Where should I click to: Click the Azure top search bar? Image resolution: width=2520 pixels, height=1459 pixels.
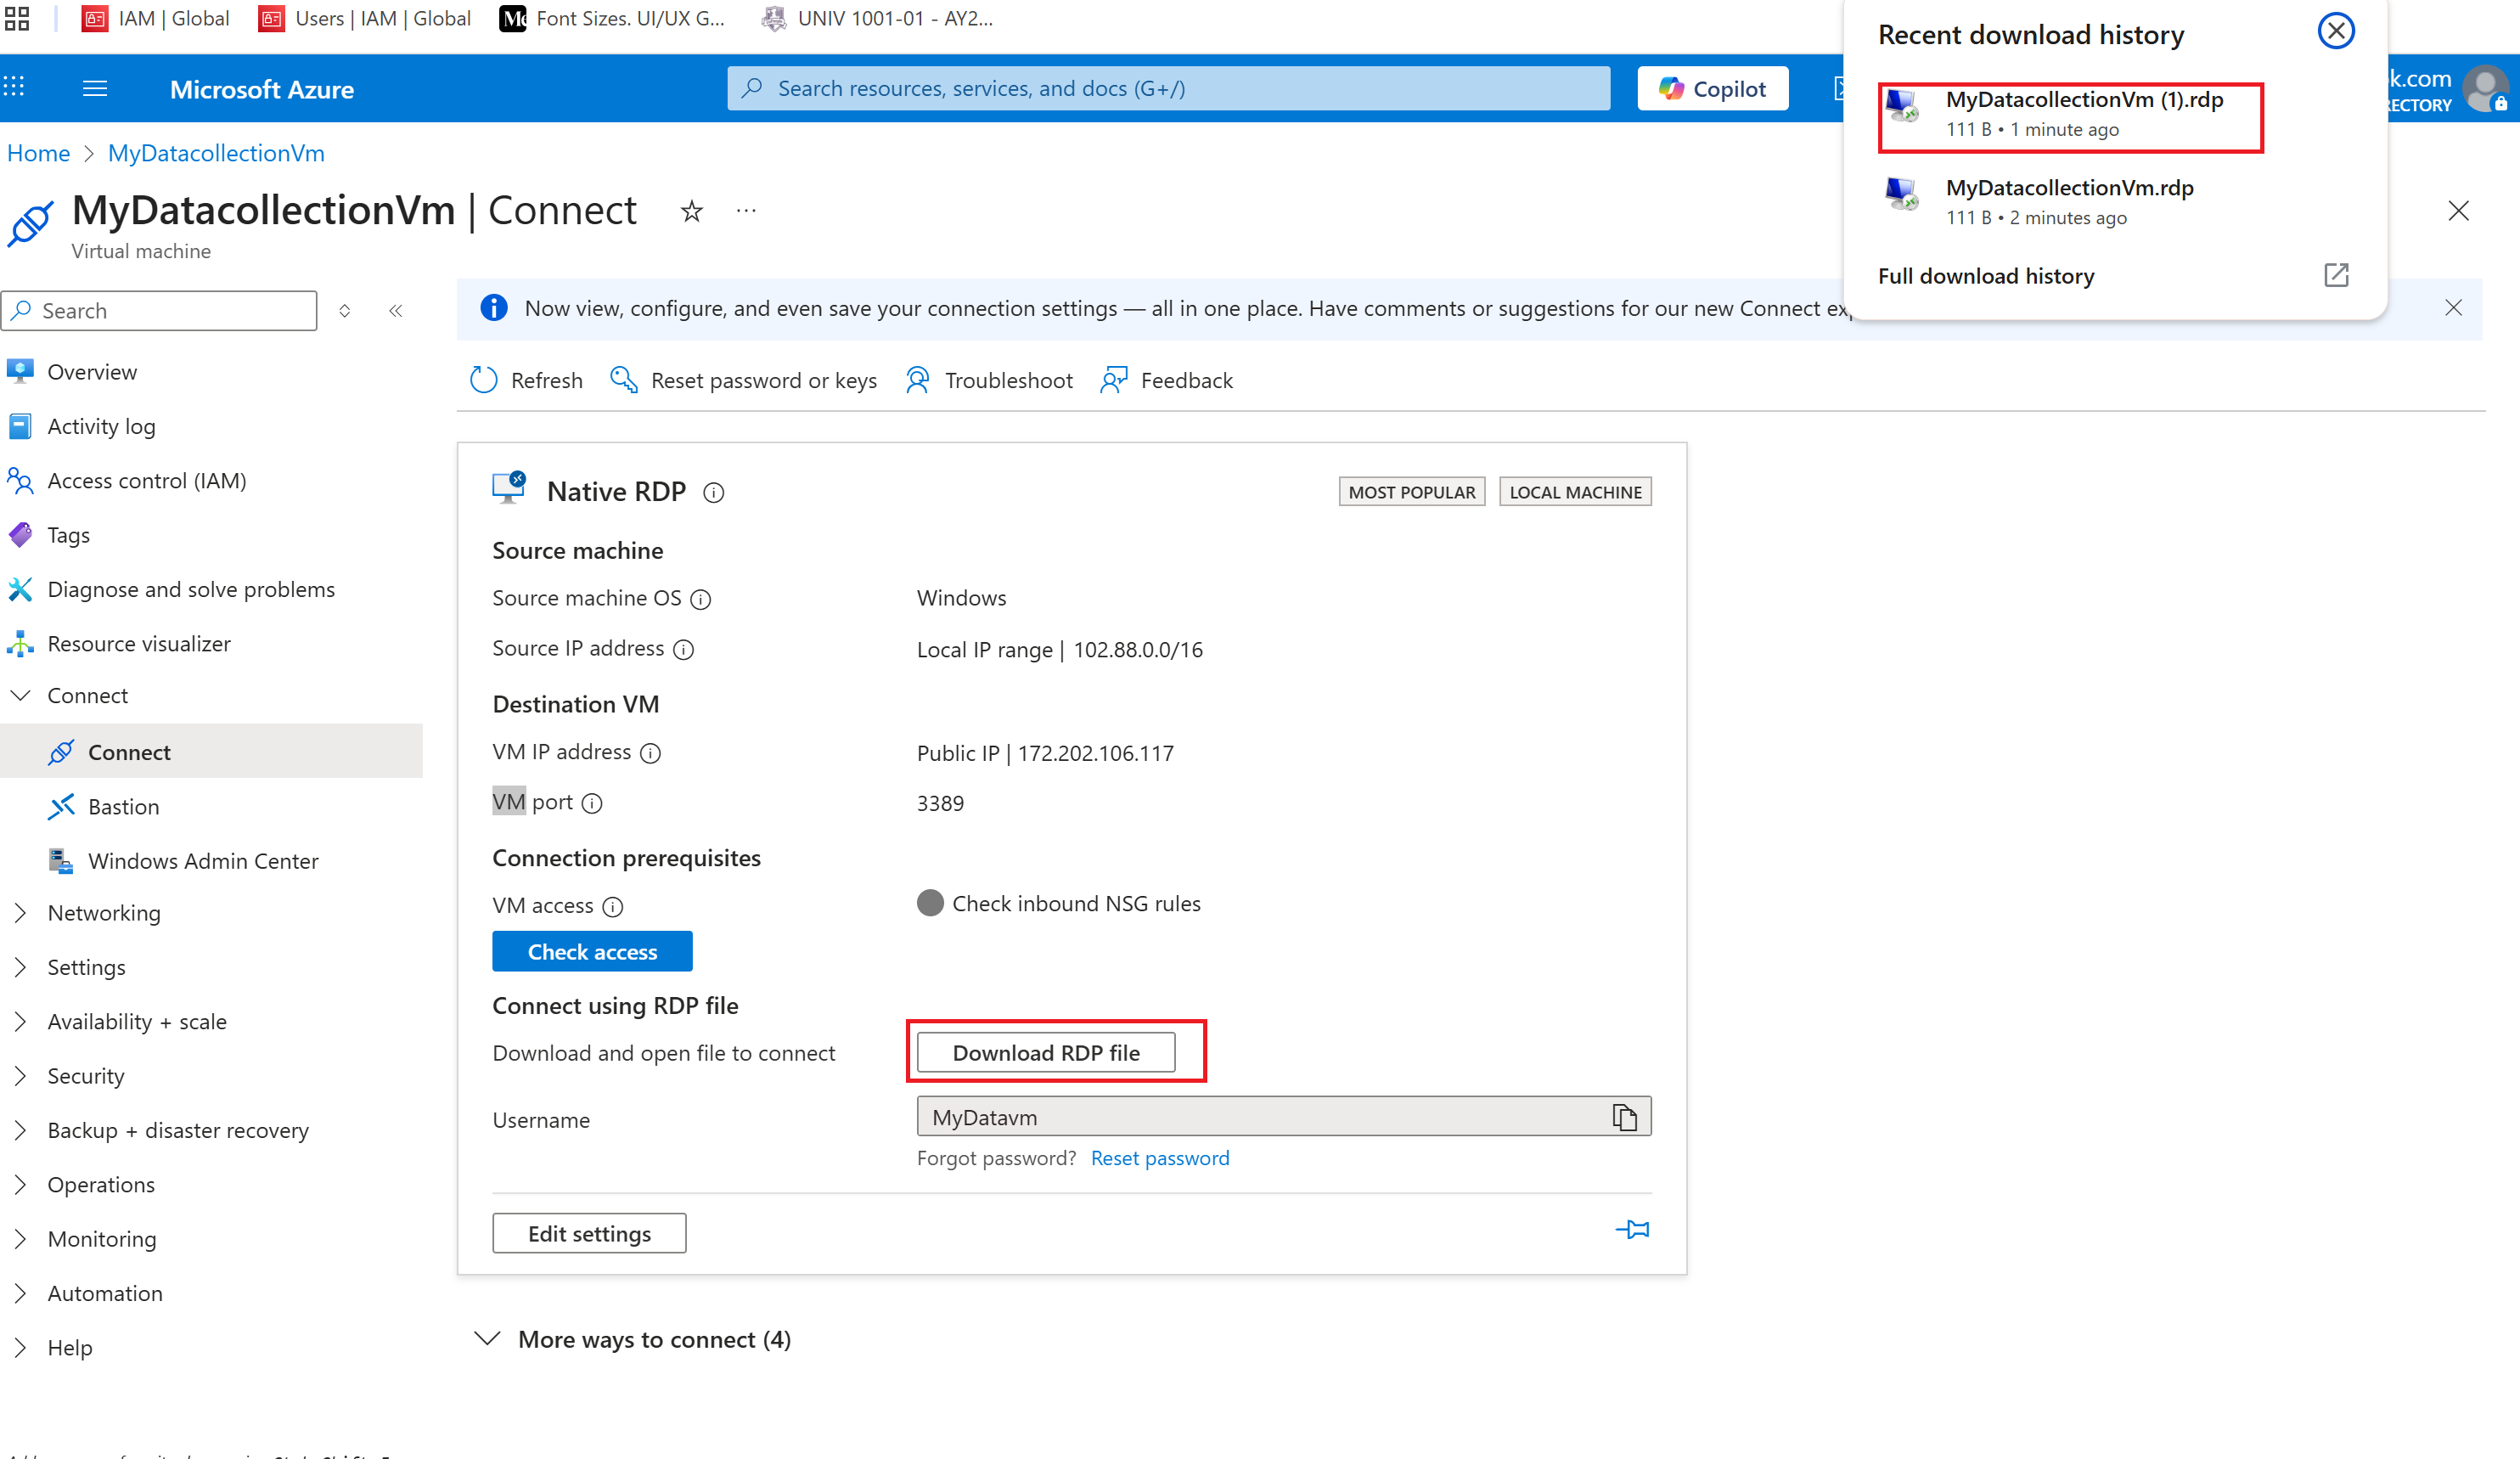(1168, 89)
